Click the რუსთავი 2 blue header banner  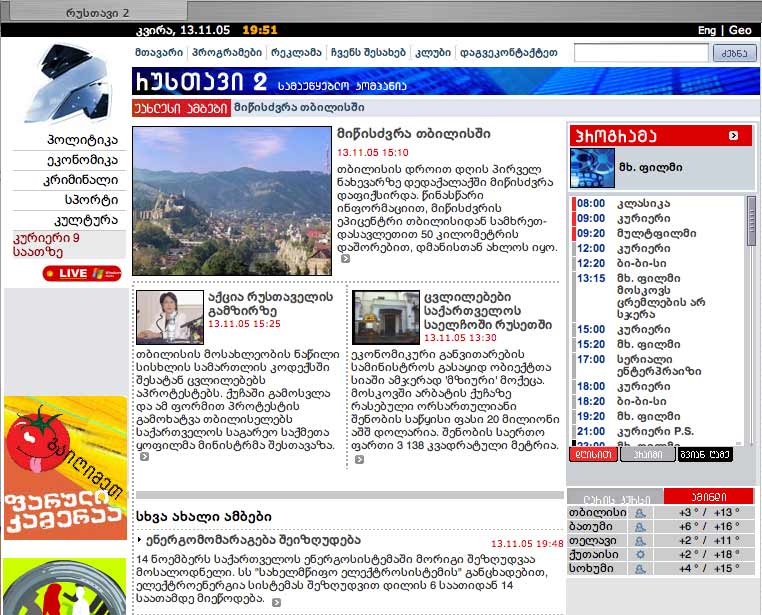(446, 81)
